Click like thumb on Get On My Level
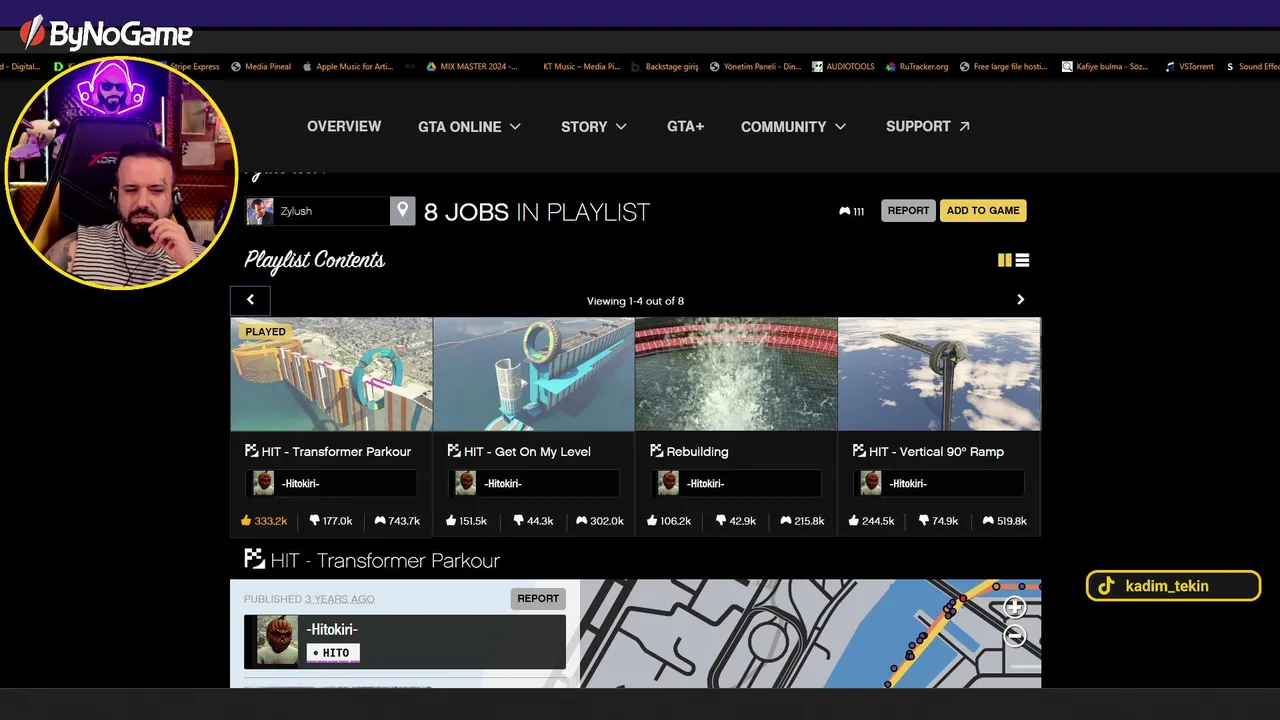Image resolution: width=1280 pixels, height=720 pixels. click(450, 520)
